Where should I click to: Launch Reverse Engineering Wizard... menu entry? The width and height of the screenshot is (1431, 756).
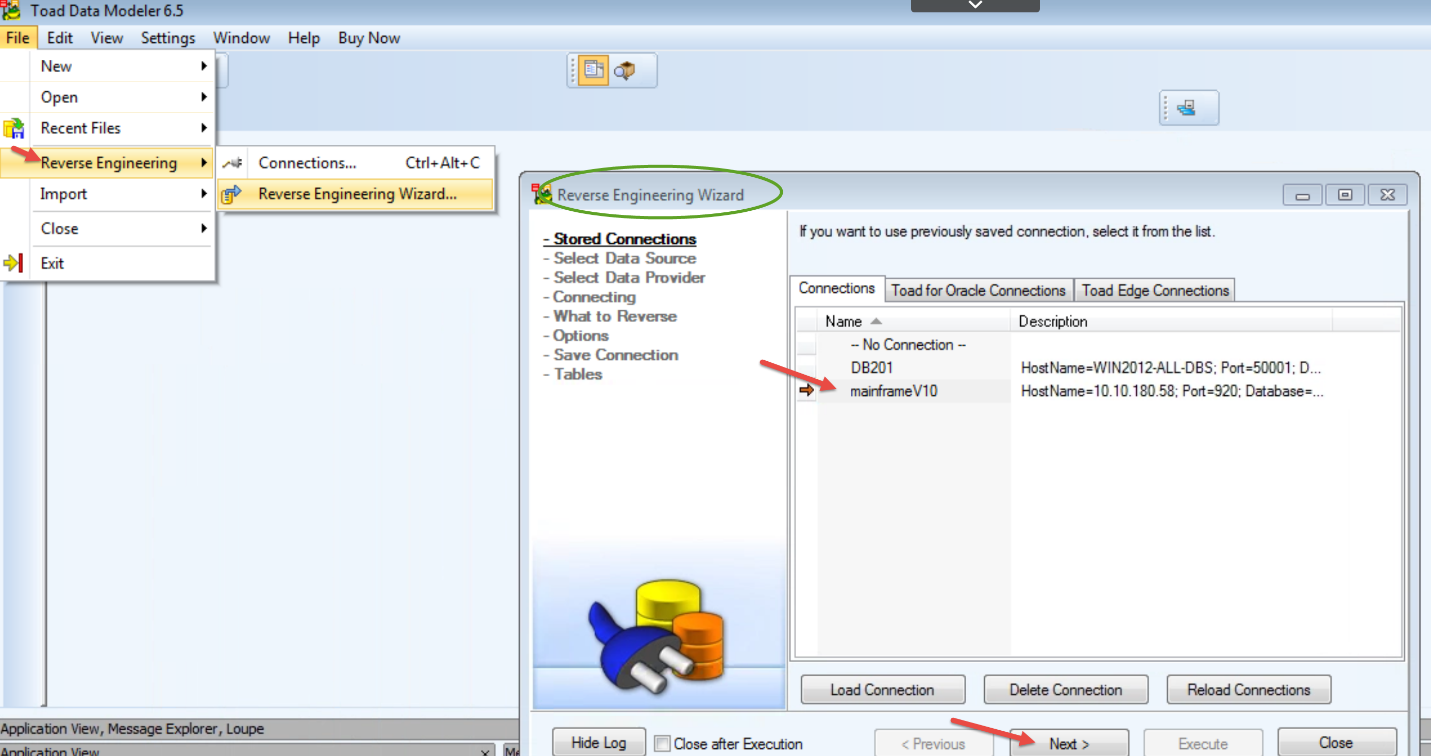point(356,194)
